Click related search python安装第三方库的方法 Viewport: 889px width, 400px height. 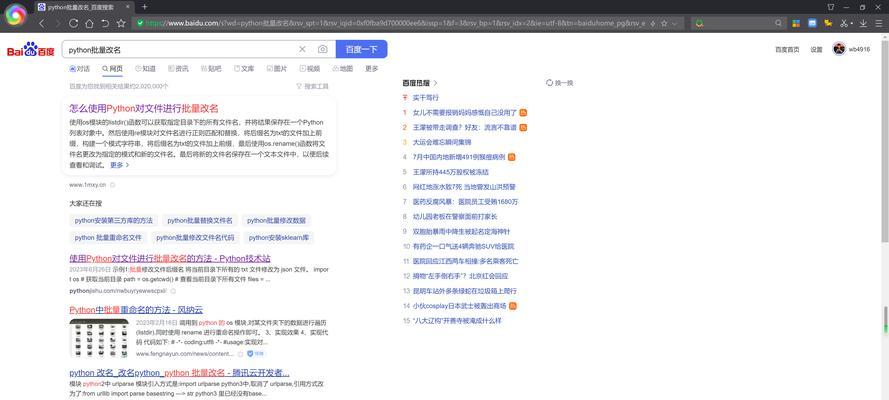[113, 220]
